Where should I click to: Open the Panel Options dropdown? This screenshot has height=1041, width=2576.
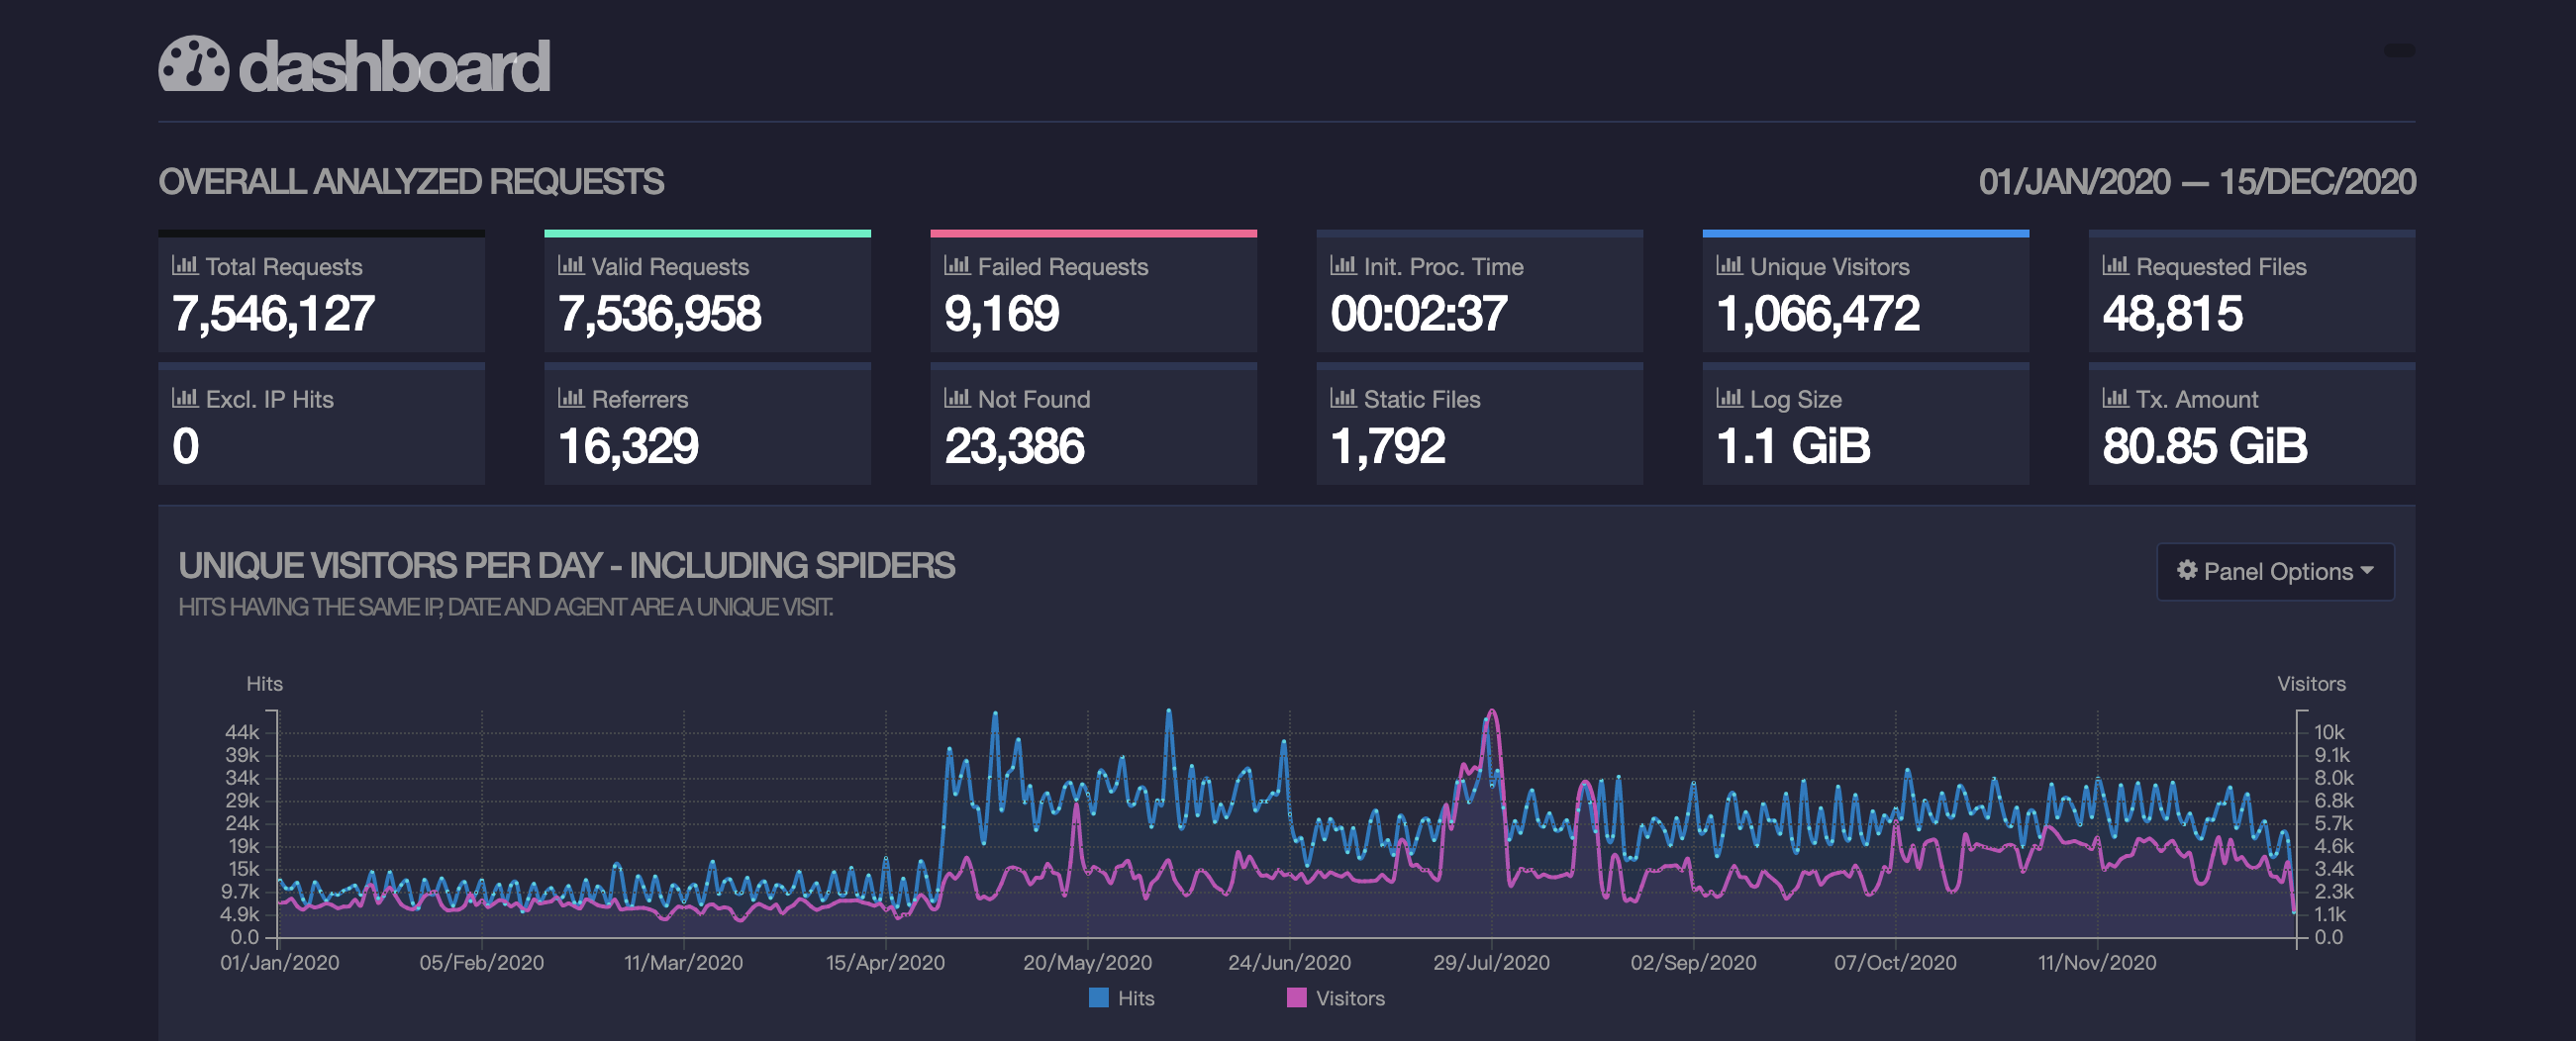pyautogui.click(x=2275, y=571)
